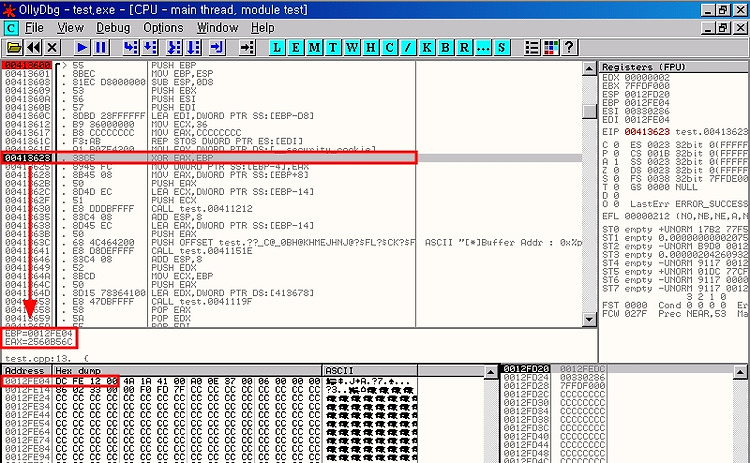Open Windows list with W button
This screenshot has height=463, width=750.
point(352,47)
